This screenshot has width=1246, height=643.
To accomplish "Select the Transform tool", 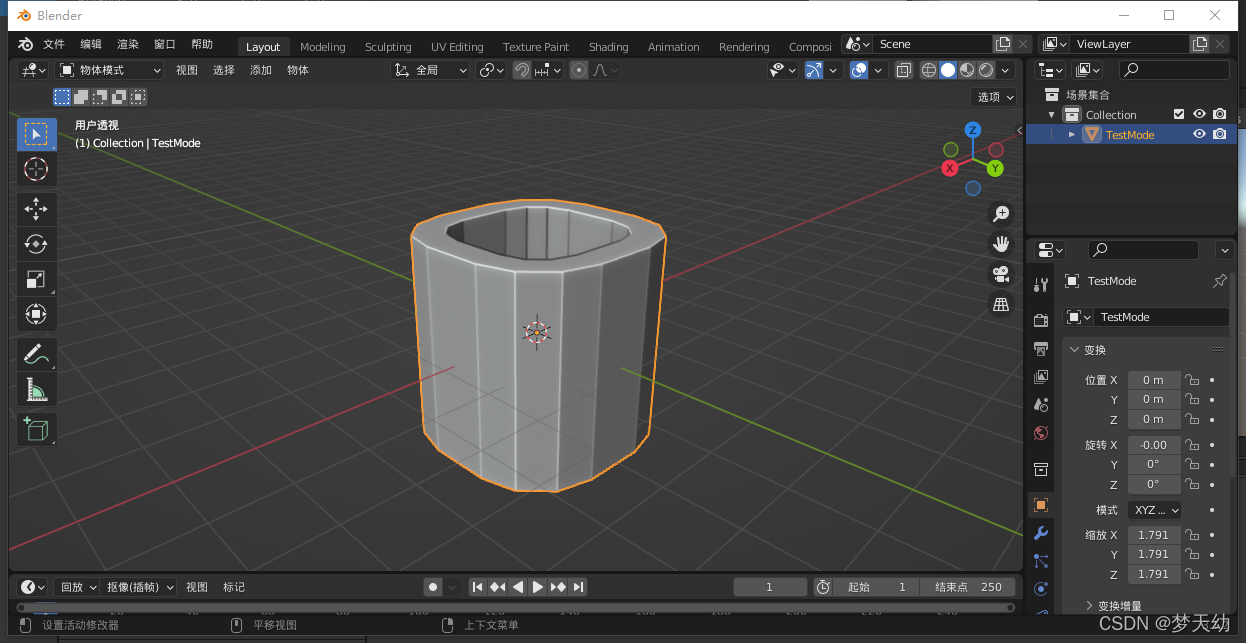I will pyautogui.click(x=36, y=314).
